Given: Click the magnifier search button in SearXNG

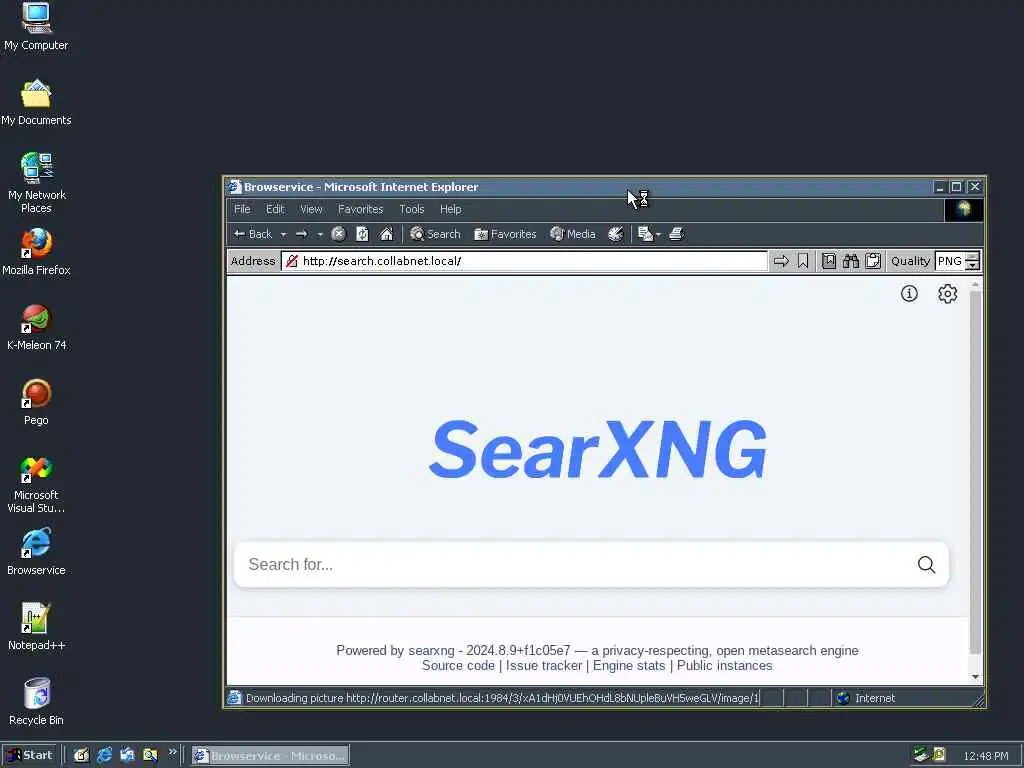Looking at the screenshot, I should pos(926,564).
